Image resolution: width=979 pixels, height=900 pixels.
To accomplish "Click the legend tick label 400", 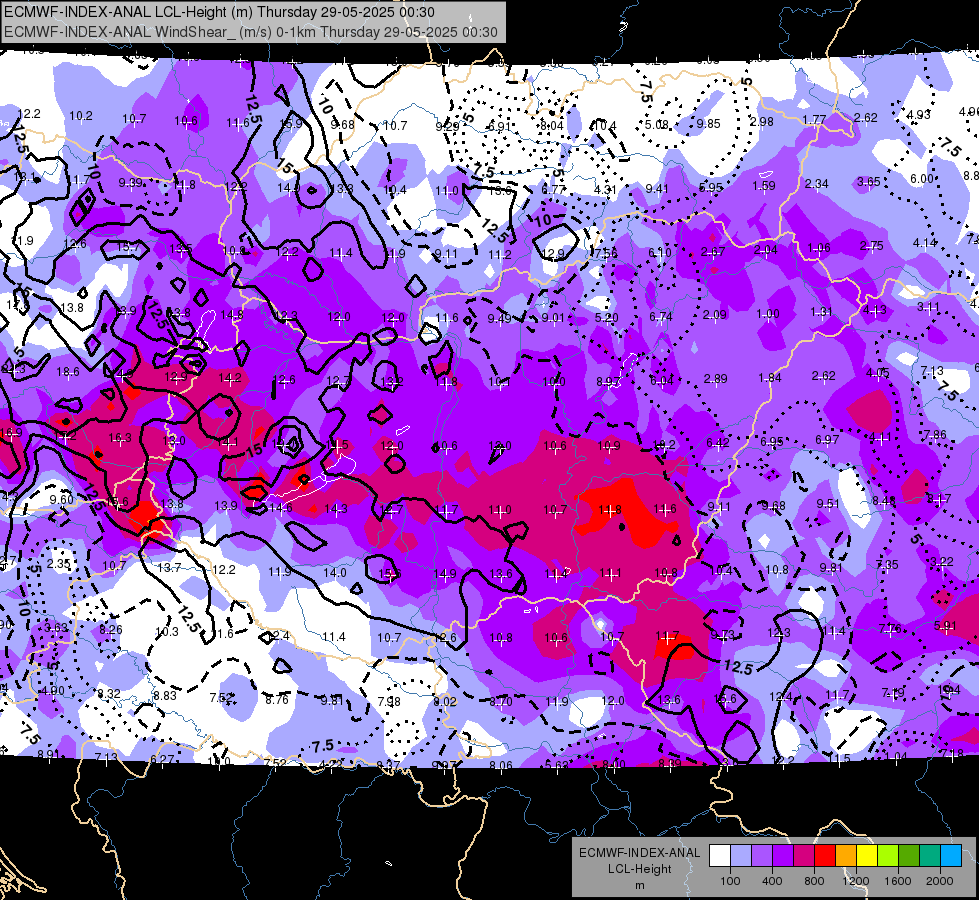I will [772, 881].
